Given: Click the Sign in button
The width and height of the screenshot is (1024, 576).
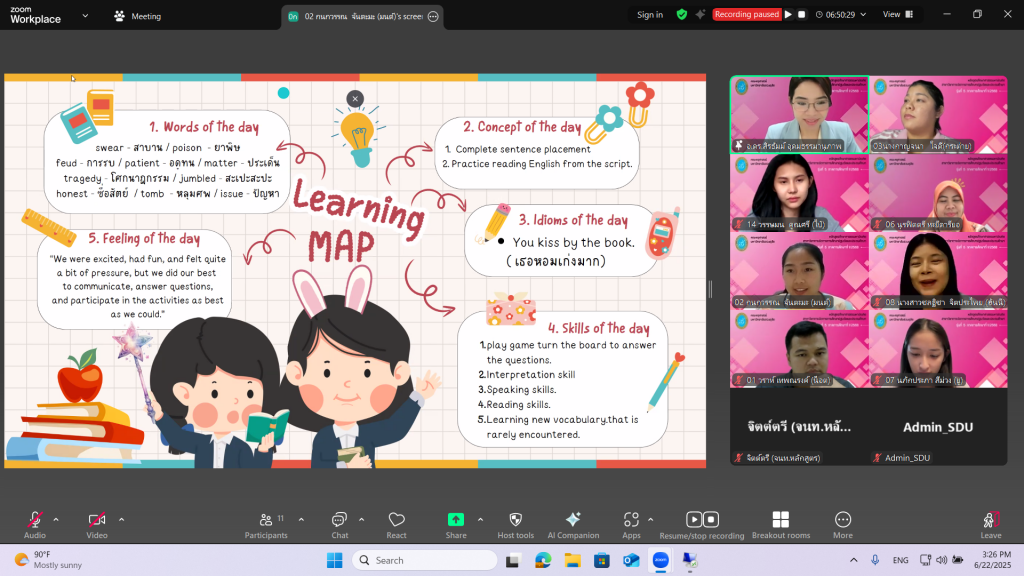Looking at the screenshot, I should tap(650, 14).
